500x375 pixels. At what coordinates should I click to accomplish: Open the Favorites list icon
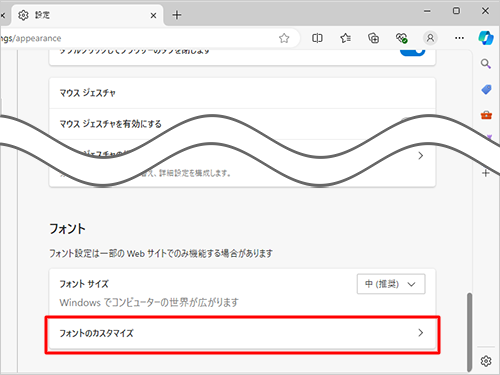tap(345, 38)
